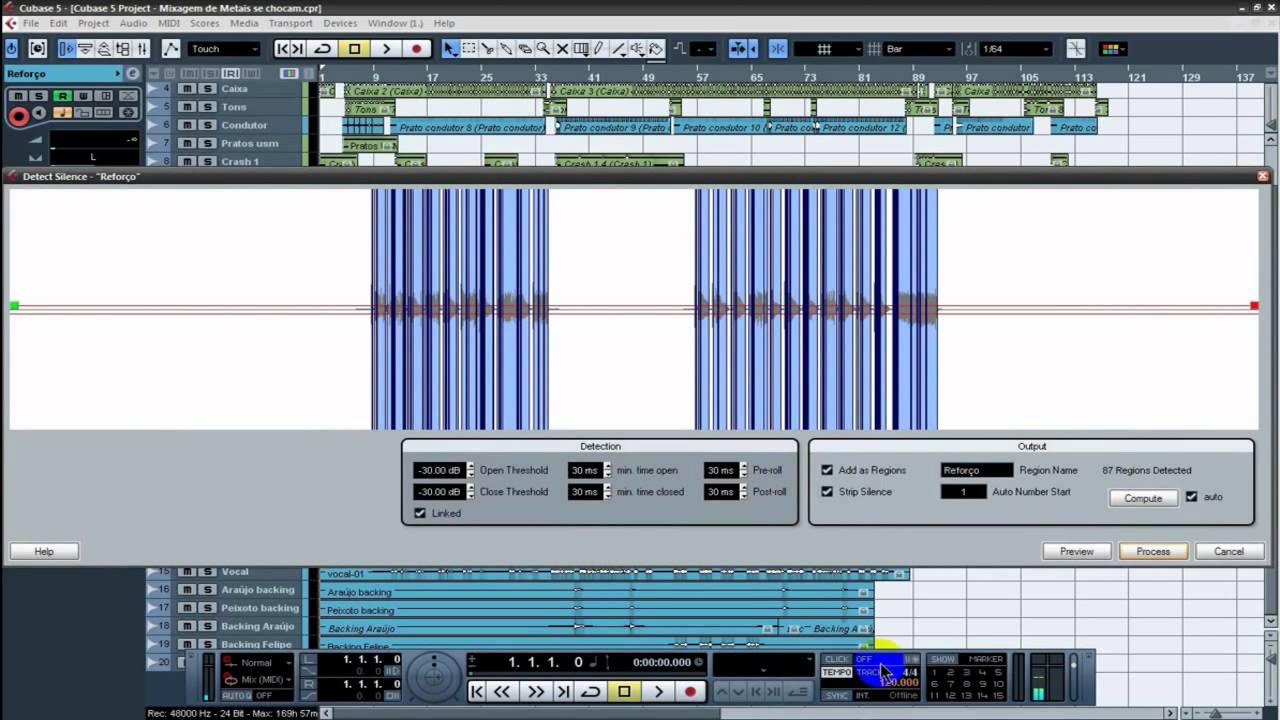This screenshot has width=1280, height=720.
Task: Open the 1/64 quantize dropdown
Action: 1016,48
